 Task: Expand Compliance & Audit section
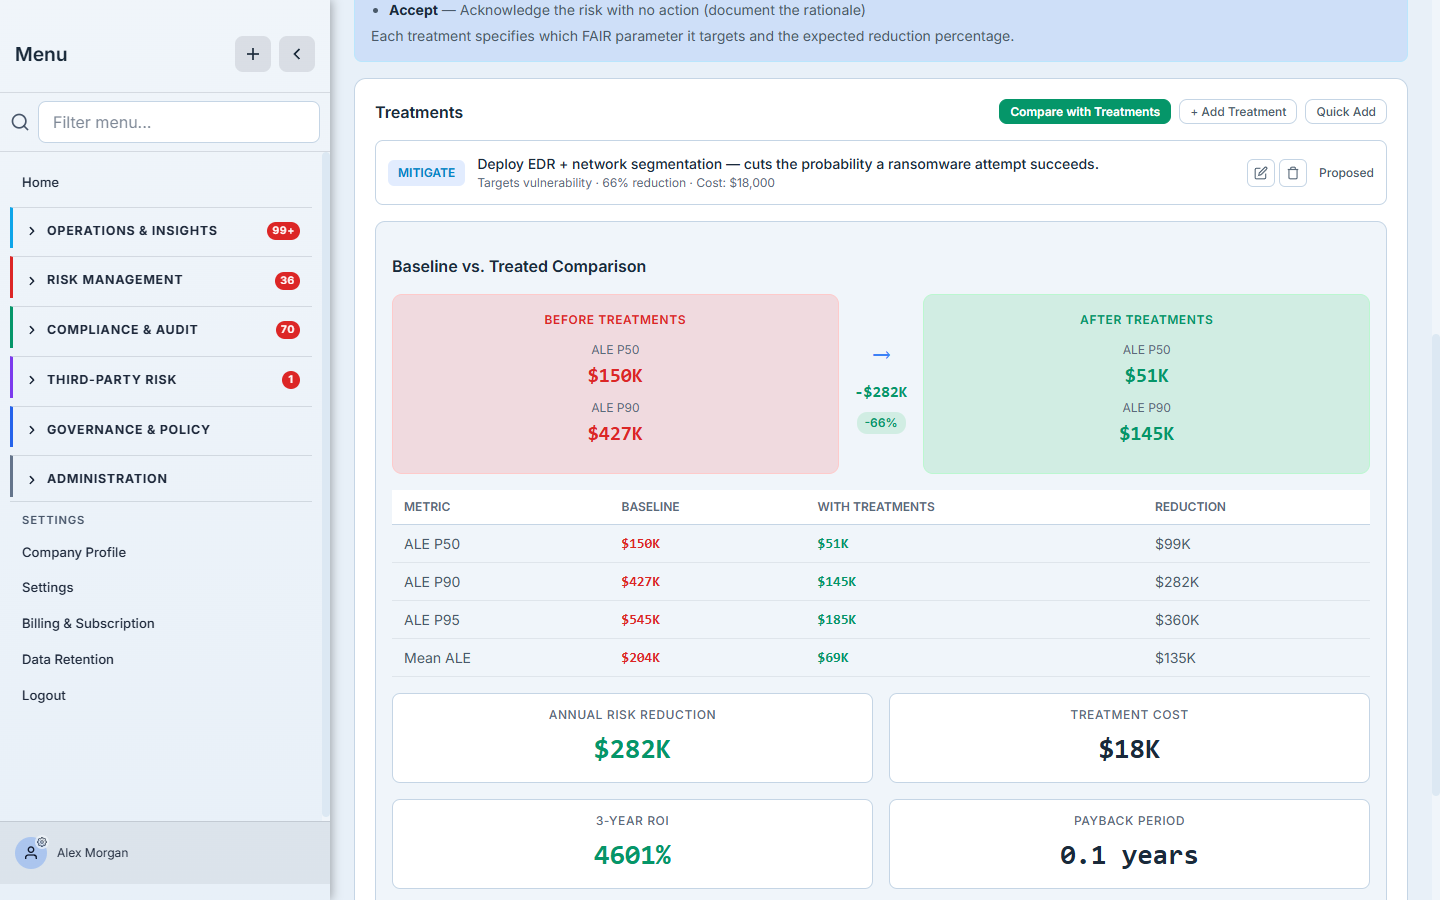point(161,330)
